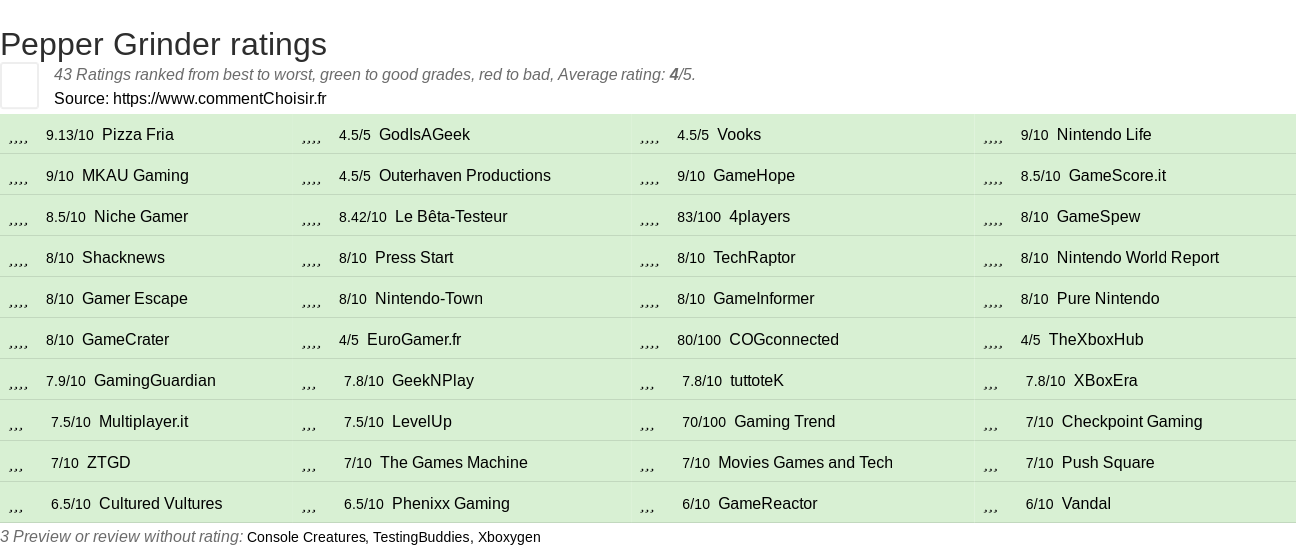Click the rating stars beside Pizza Fria
1296x548 pixels.
[18, 136]
